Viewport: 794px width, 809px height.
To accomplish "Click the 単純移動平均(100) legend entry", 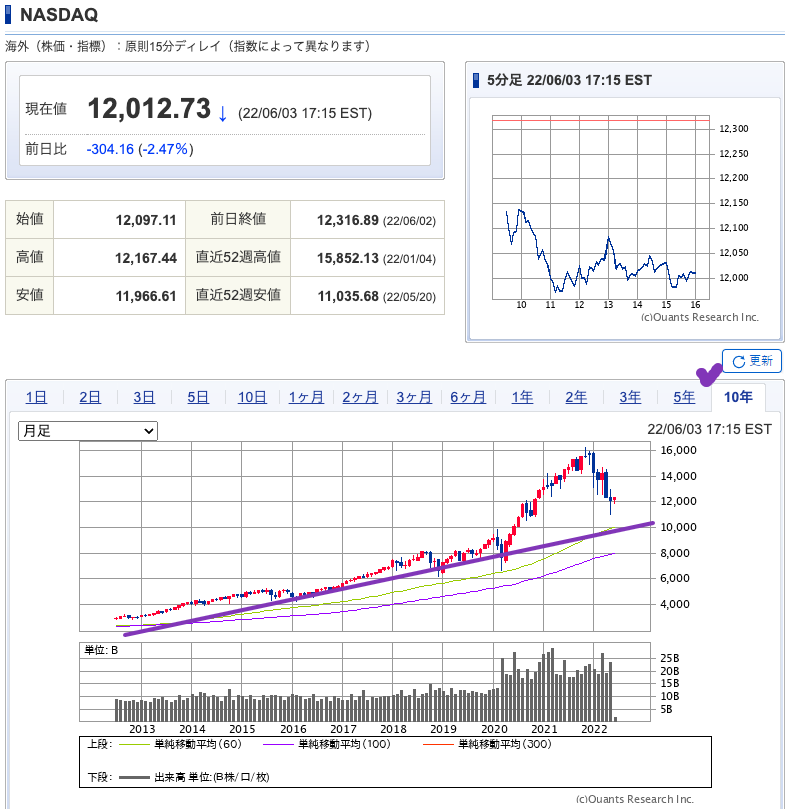I will (x=327, y=744).
